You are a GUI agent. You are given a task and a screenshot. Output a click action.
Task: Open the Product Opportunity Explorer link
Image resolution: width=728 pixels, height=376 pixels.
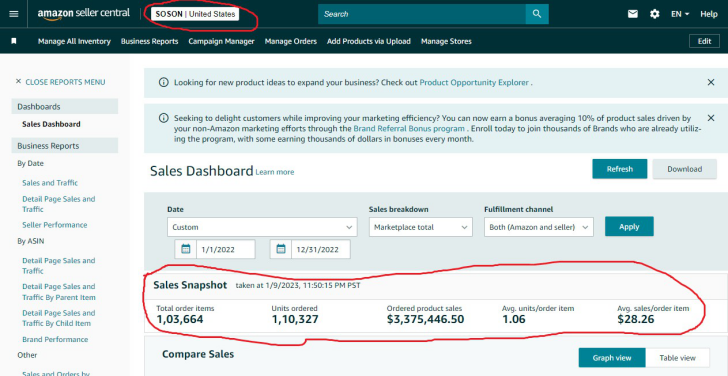point(474,82)
